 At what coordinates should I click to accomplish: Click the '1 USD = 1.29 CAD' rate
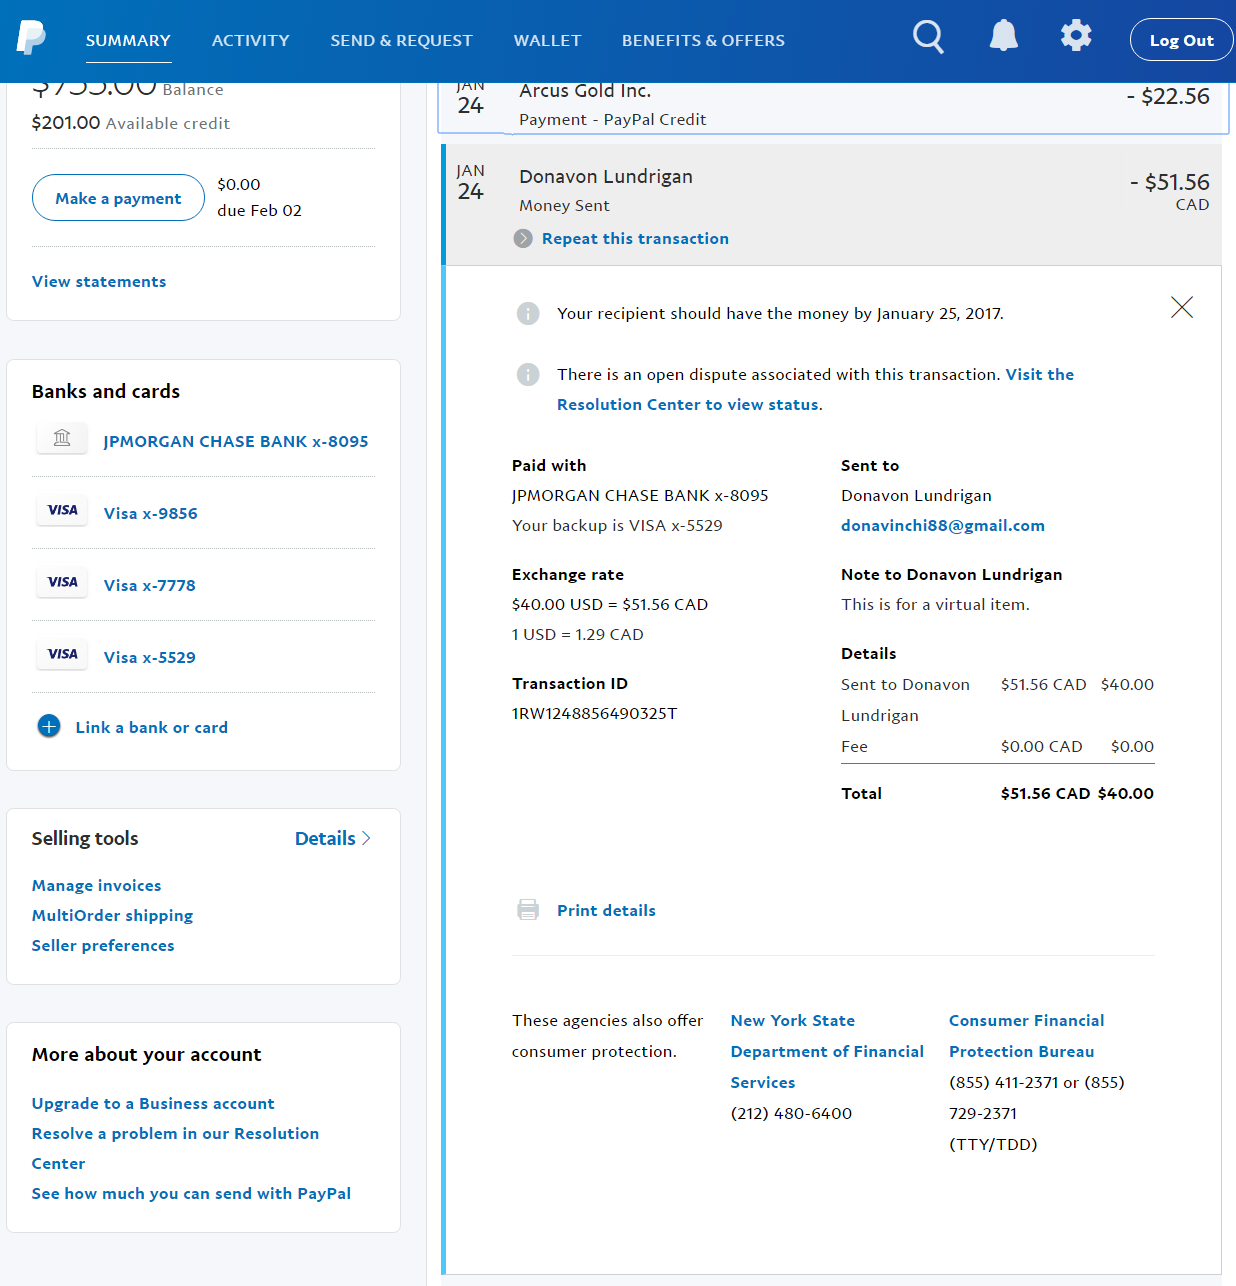tap(577, 634)
